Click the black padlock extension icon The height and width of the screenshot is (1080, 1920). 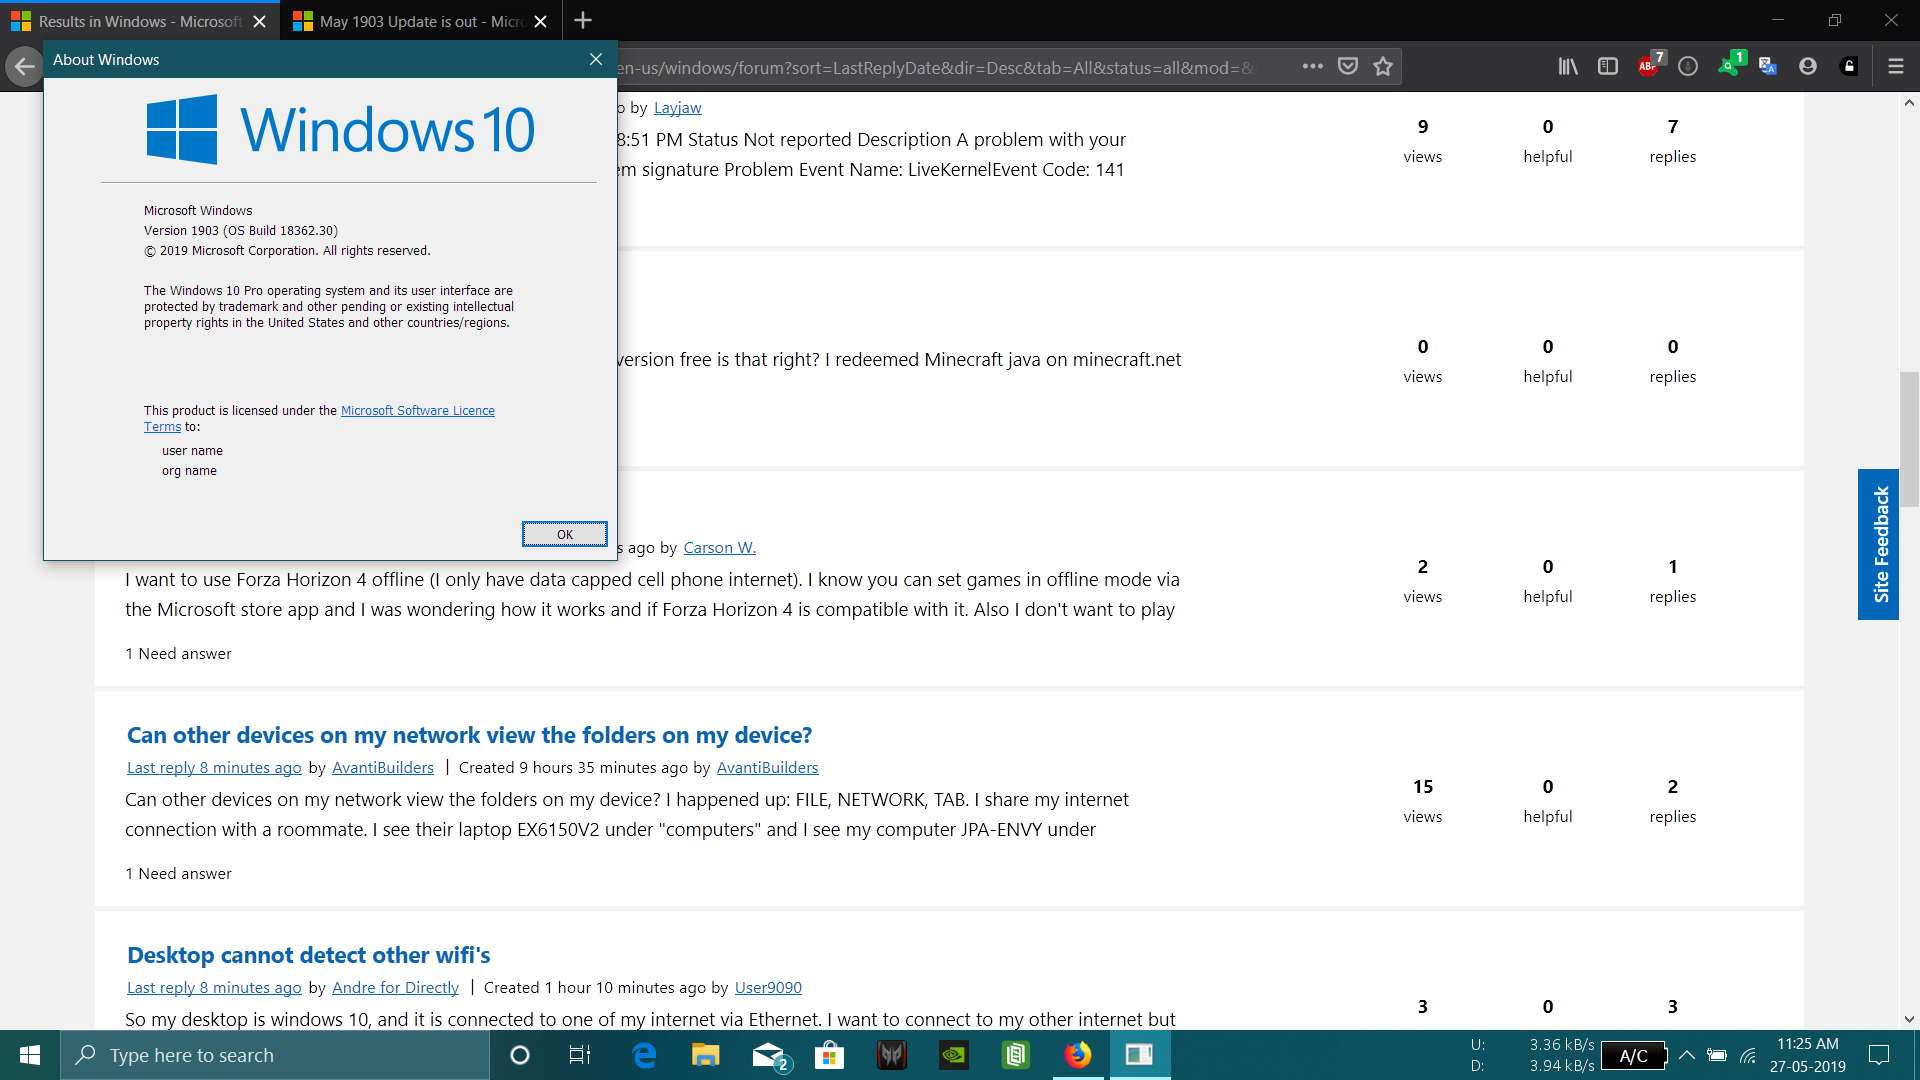pyautogui.click(x=1849, y=66)
